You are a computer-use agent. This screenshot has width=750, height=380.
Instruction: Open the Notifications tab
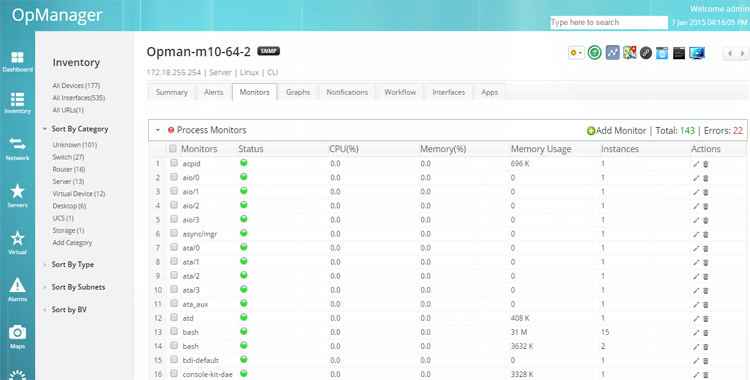click(x=347, y=92)
